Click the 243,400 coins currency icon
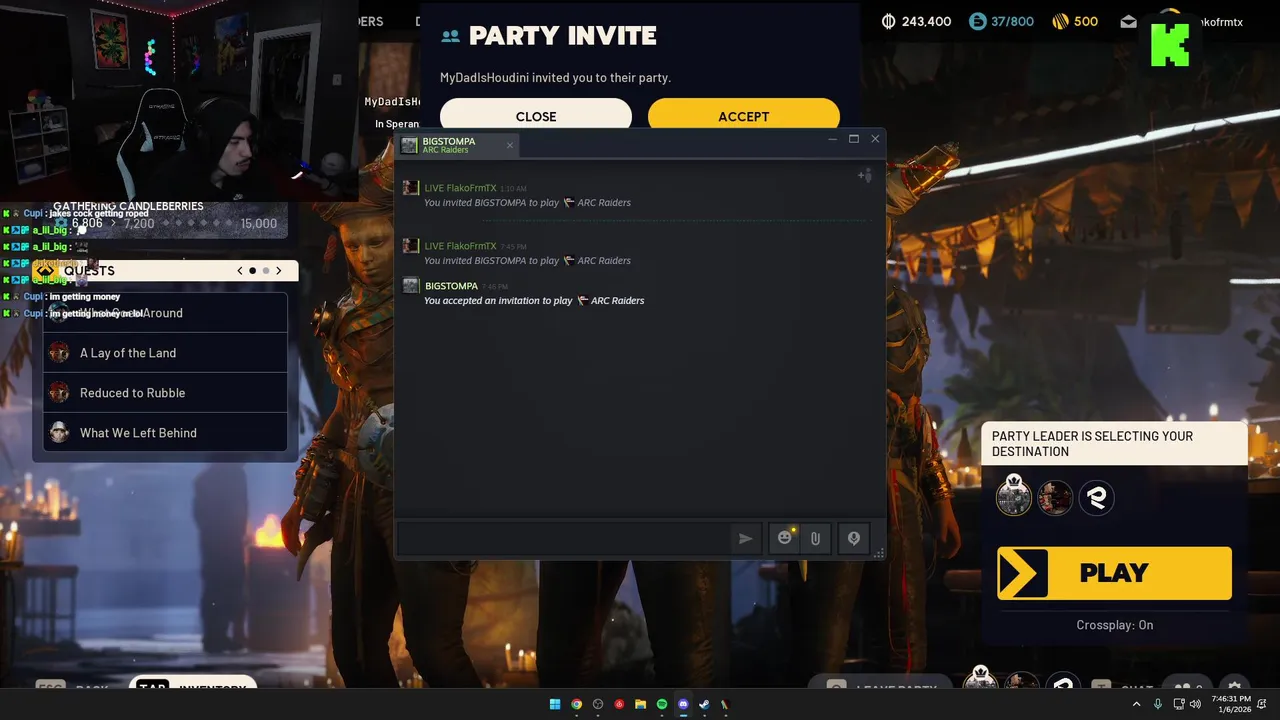Screen dimensions: 1280x720 pyautogui.click(x=888, y=21)
